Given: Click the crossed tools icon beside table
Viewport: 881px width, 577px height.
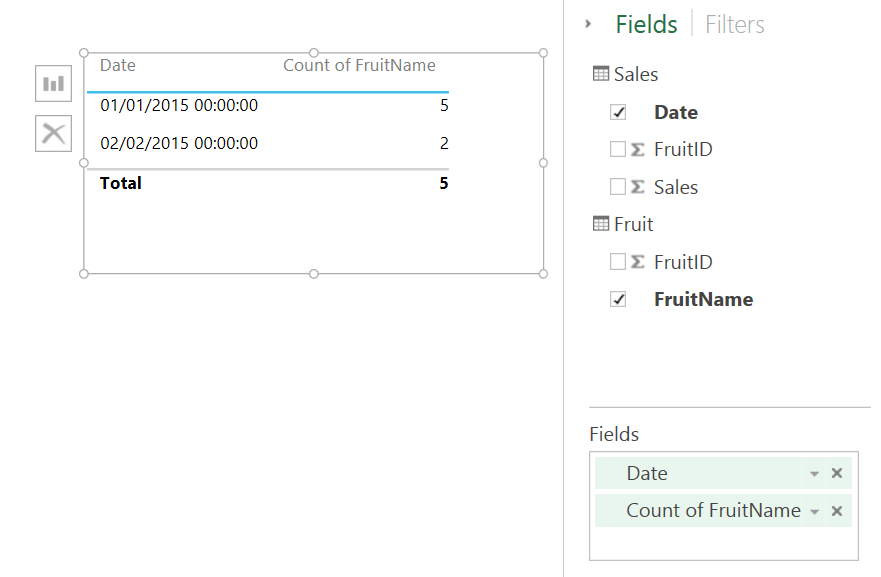Looking at the screenshot, I should (53, 133).
